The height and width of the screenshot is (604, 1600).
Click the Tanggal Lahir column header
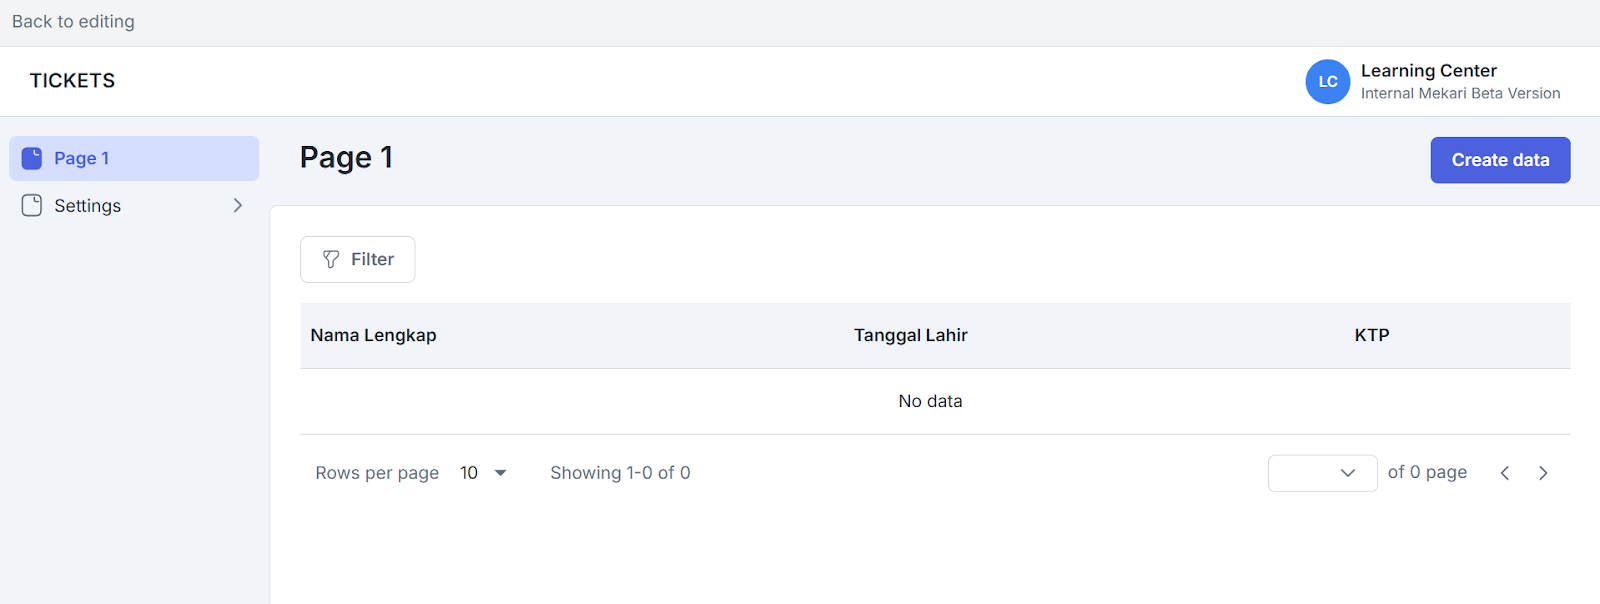(x=910, y=336)
